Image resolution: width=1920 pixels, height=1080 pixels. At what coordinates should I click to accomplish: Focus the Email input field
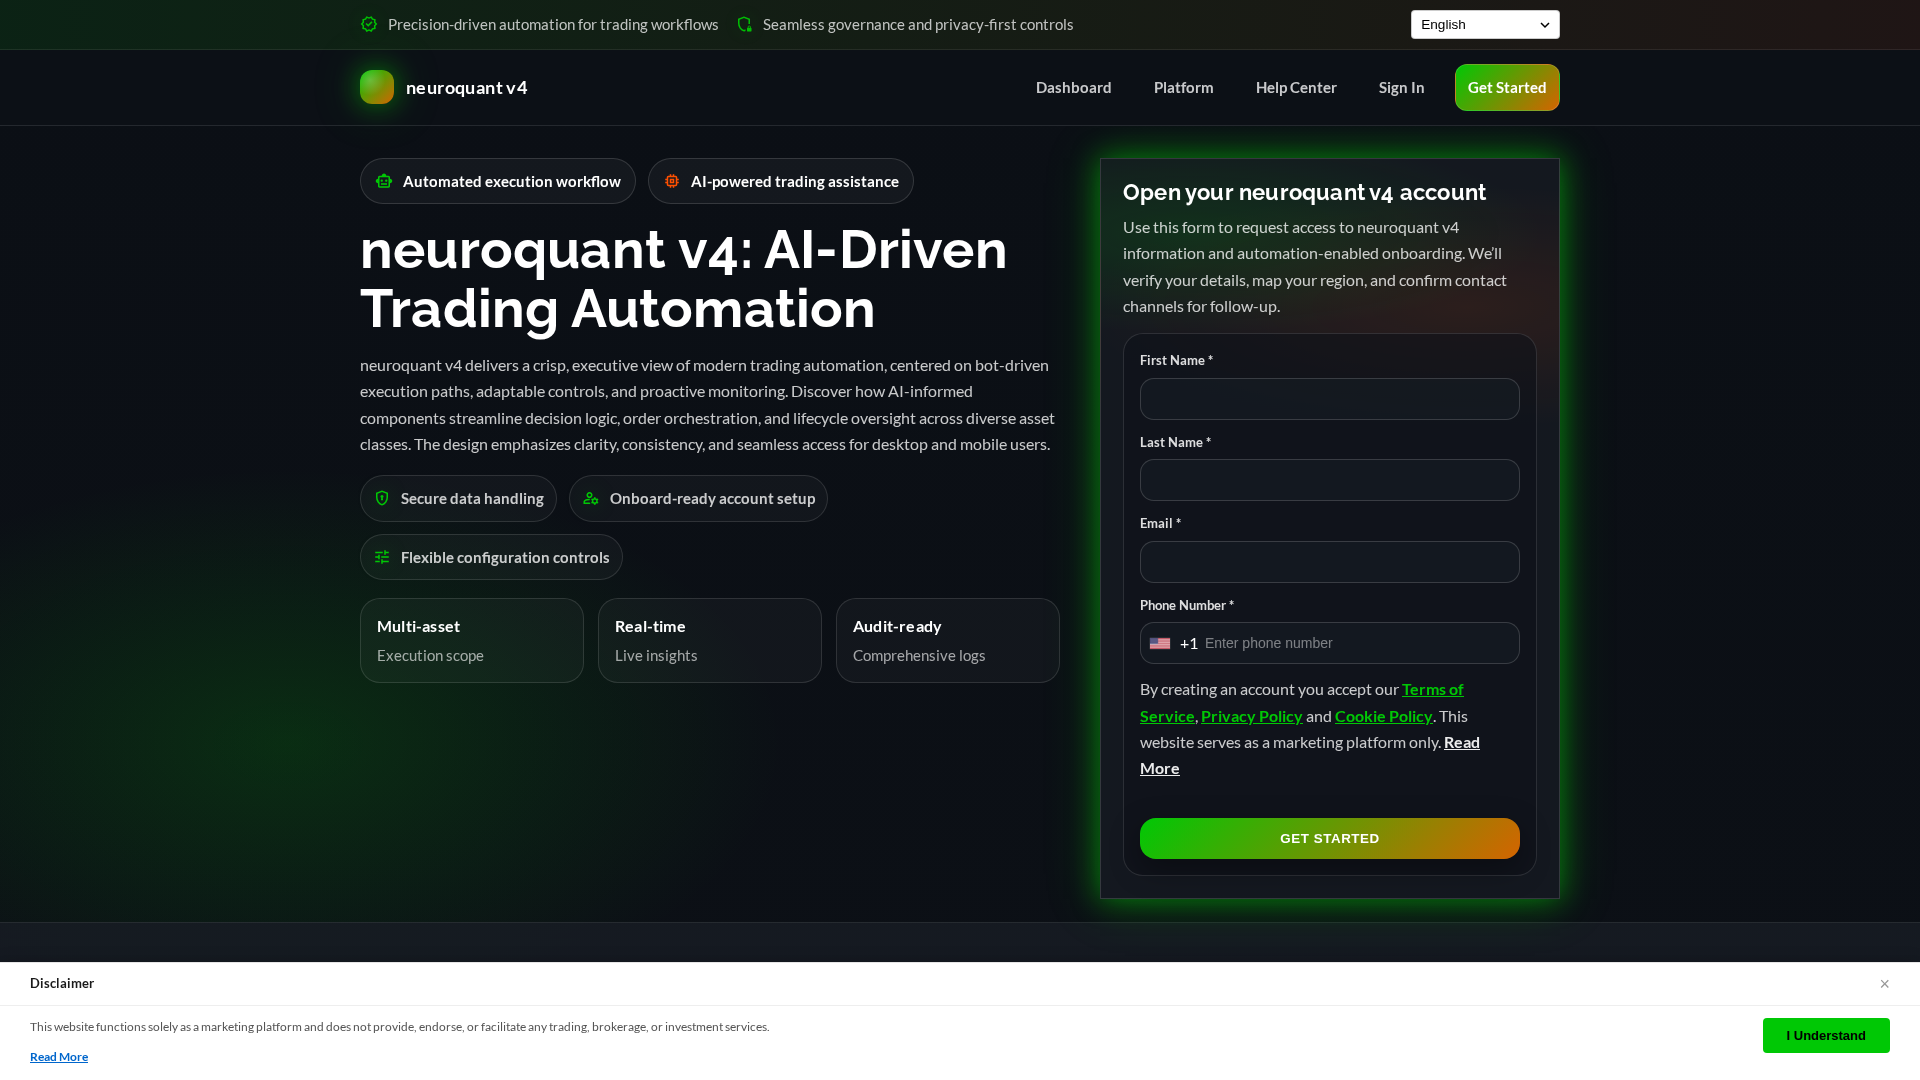(x=1329, y=562)
